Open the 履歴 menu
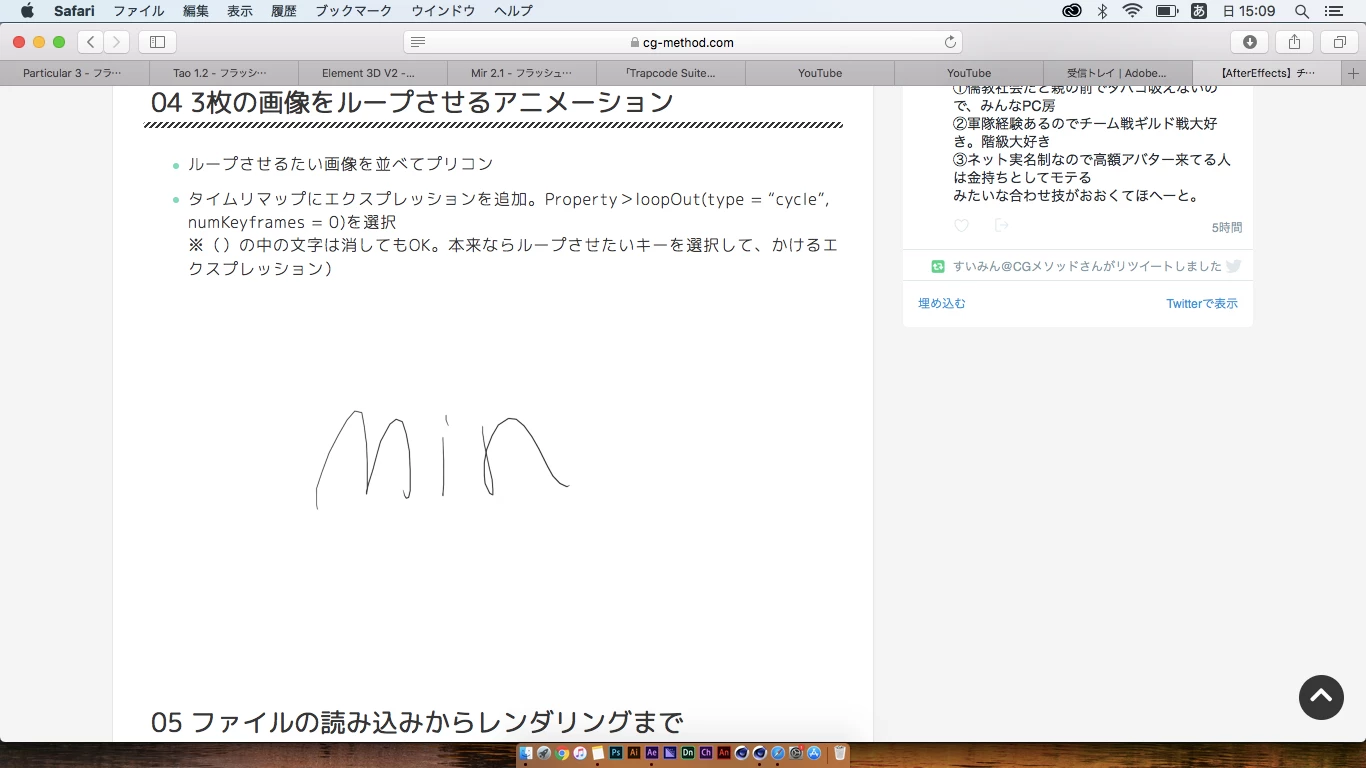The image size is (1366, 768). click(x=284, y=11)
